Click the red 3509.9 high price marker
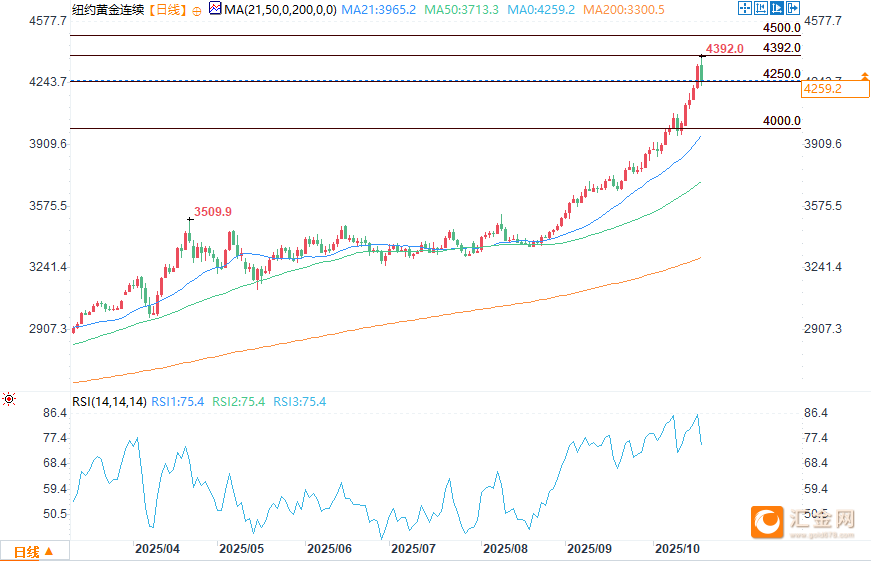 (x=213, y=212)
